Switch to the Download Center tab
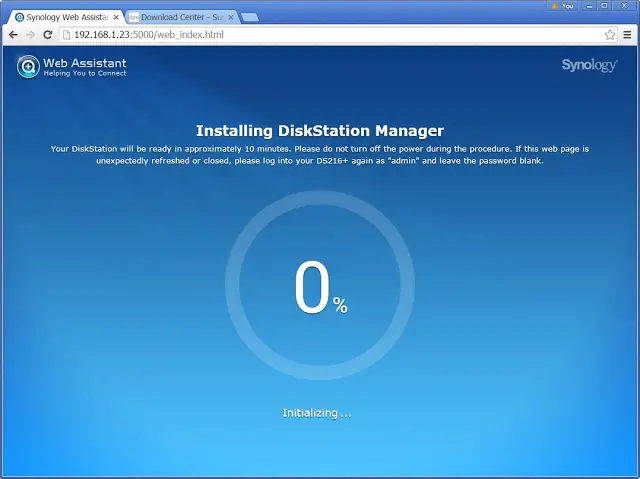 [x=182, y=17]
